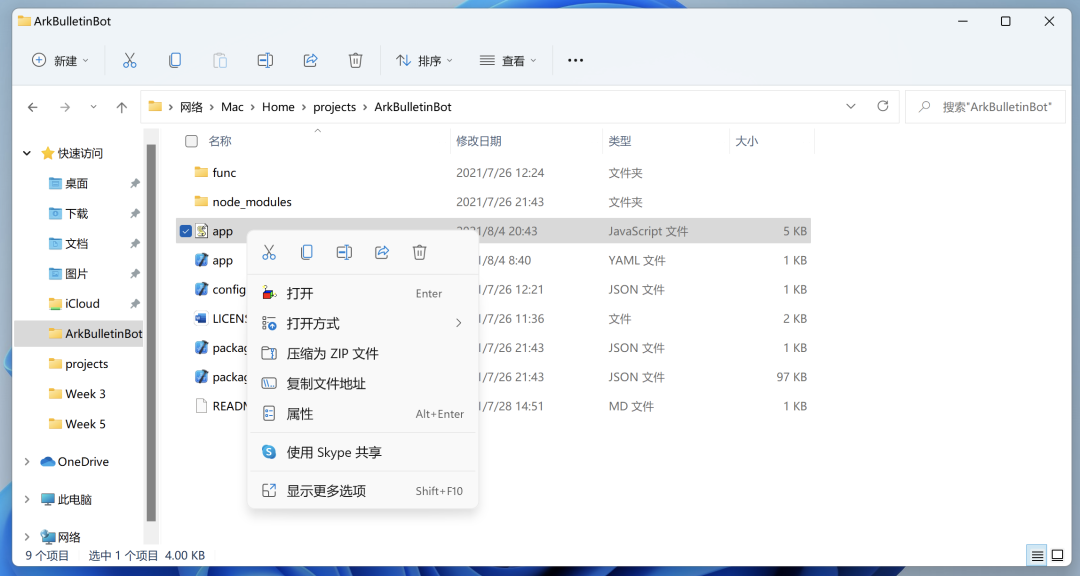Image resolution: width=1080 pixels, height=576 pixels.
Task: Click the app YAML file icon
Action: coord(201,260)
